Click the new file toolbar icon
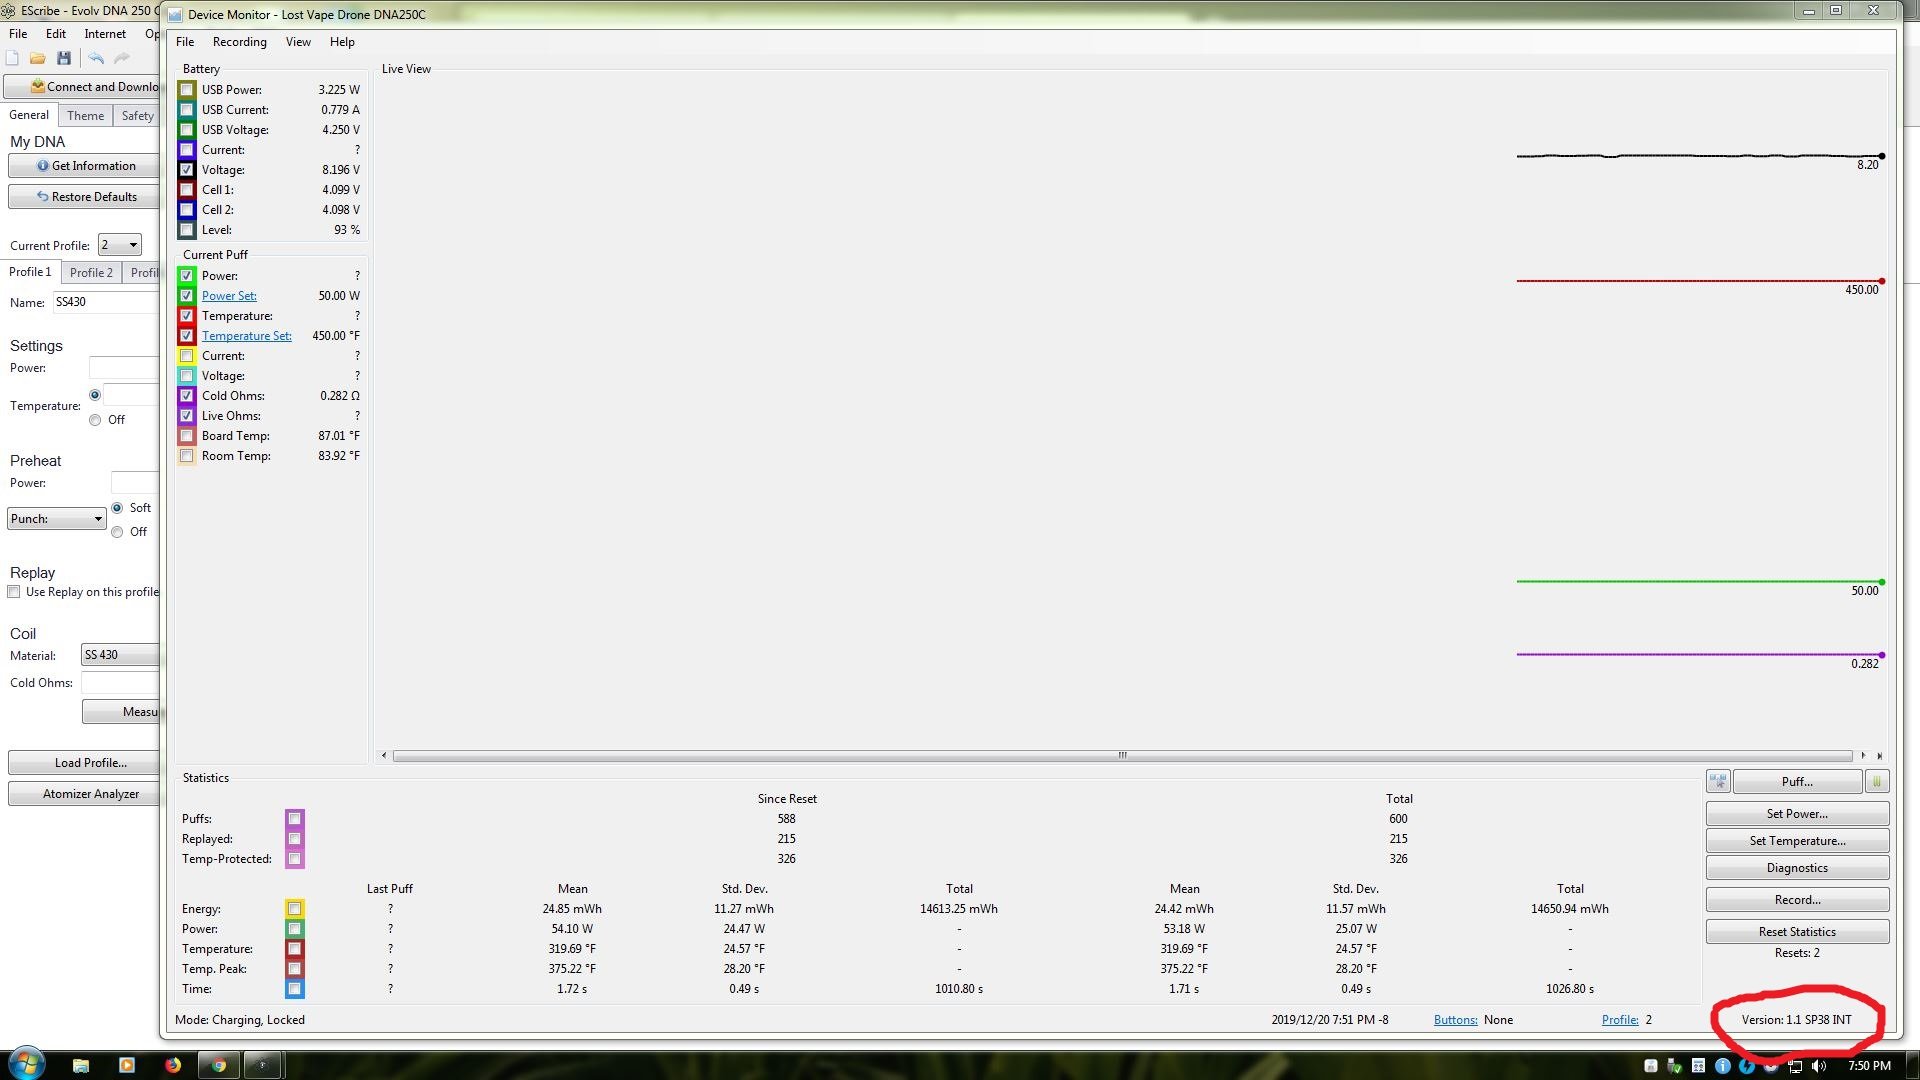The height and width of the screenshot is (1080, 1920). click(x=13, y=58)
